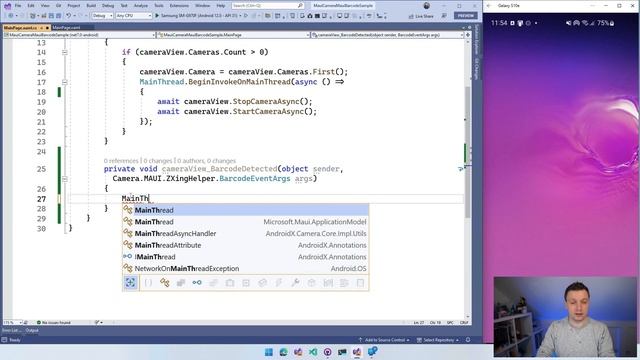
Task: Click the 0 changes CodeLens link
Action: [x=157, y=161]
